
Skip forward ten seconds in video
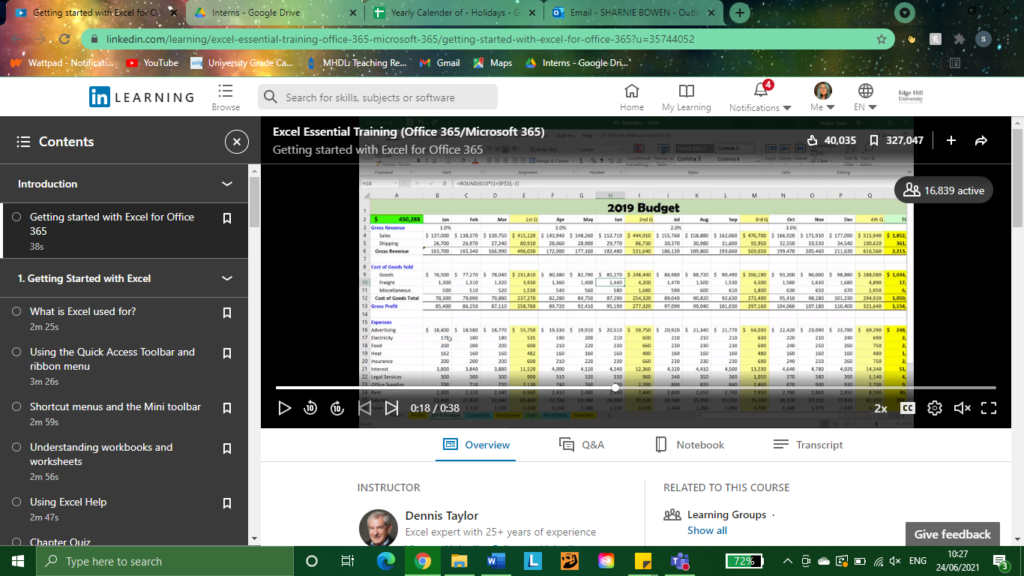tap(337, 408)
